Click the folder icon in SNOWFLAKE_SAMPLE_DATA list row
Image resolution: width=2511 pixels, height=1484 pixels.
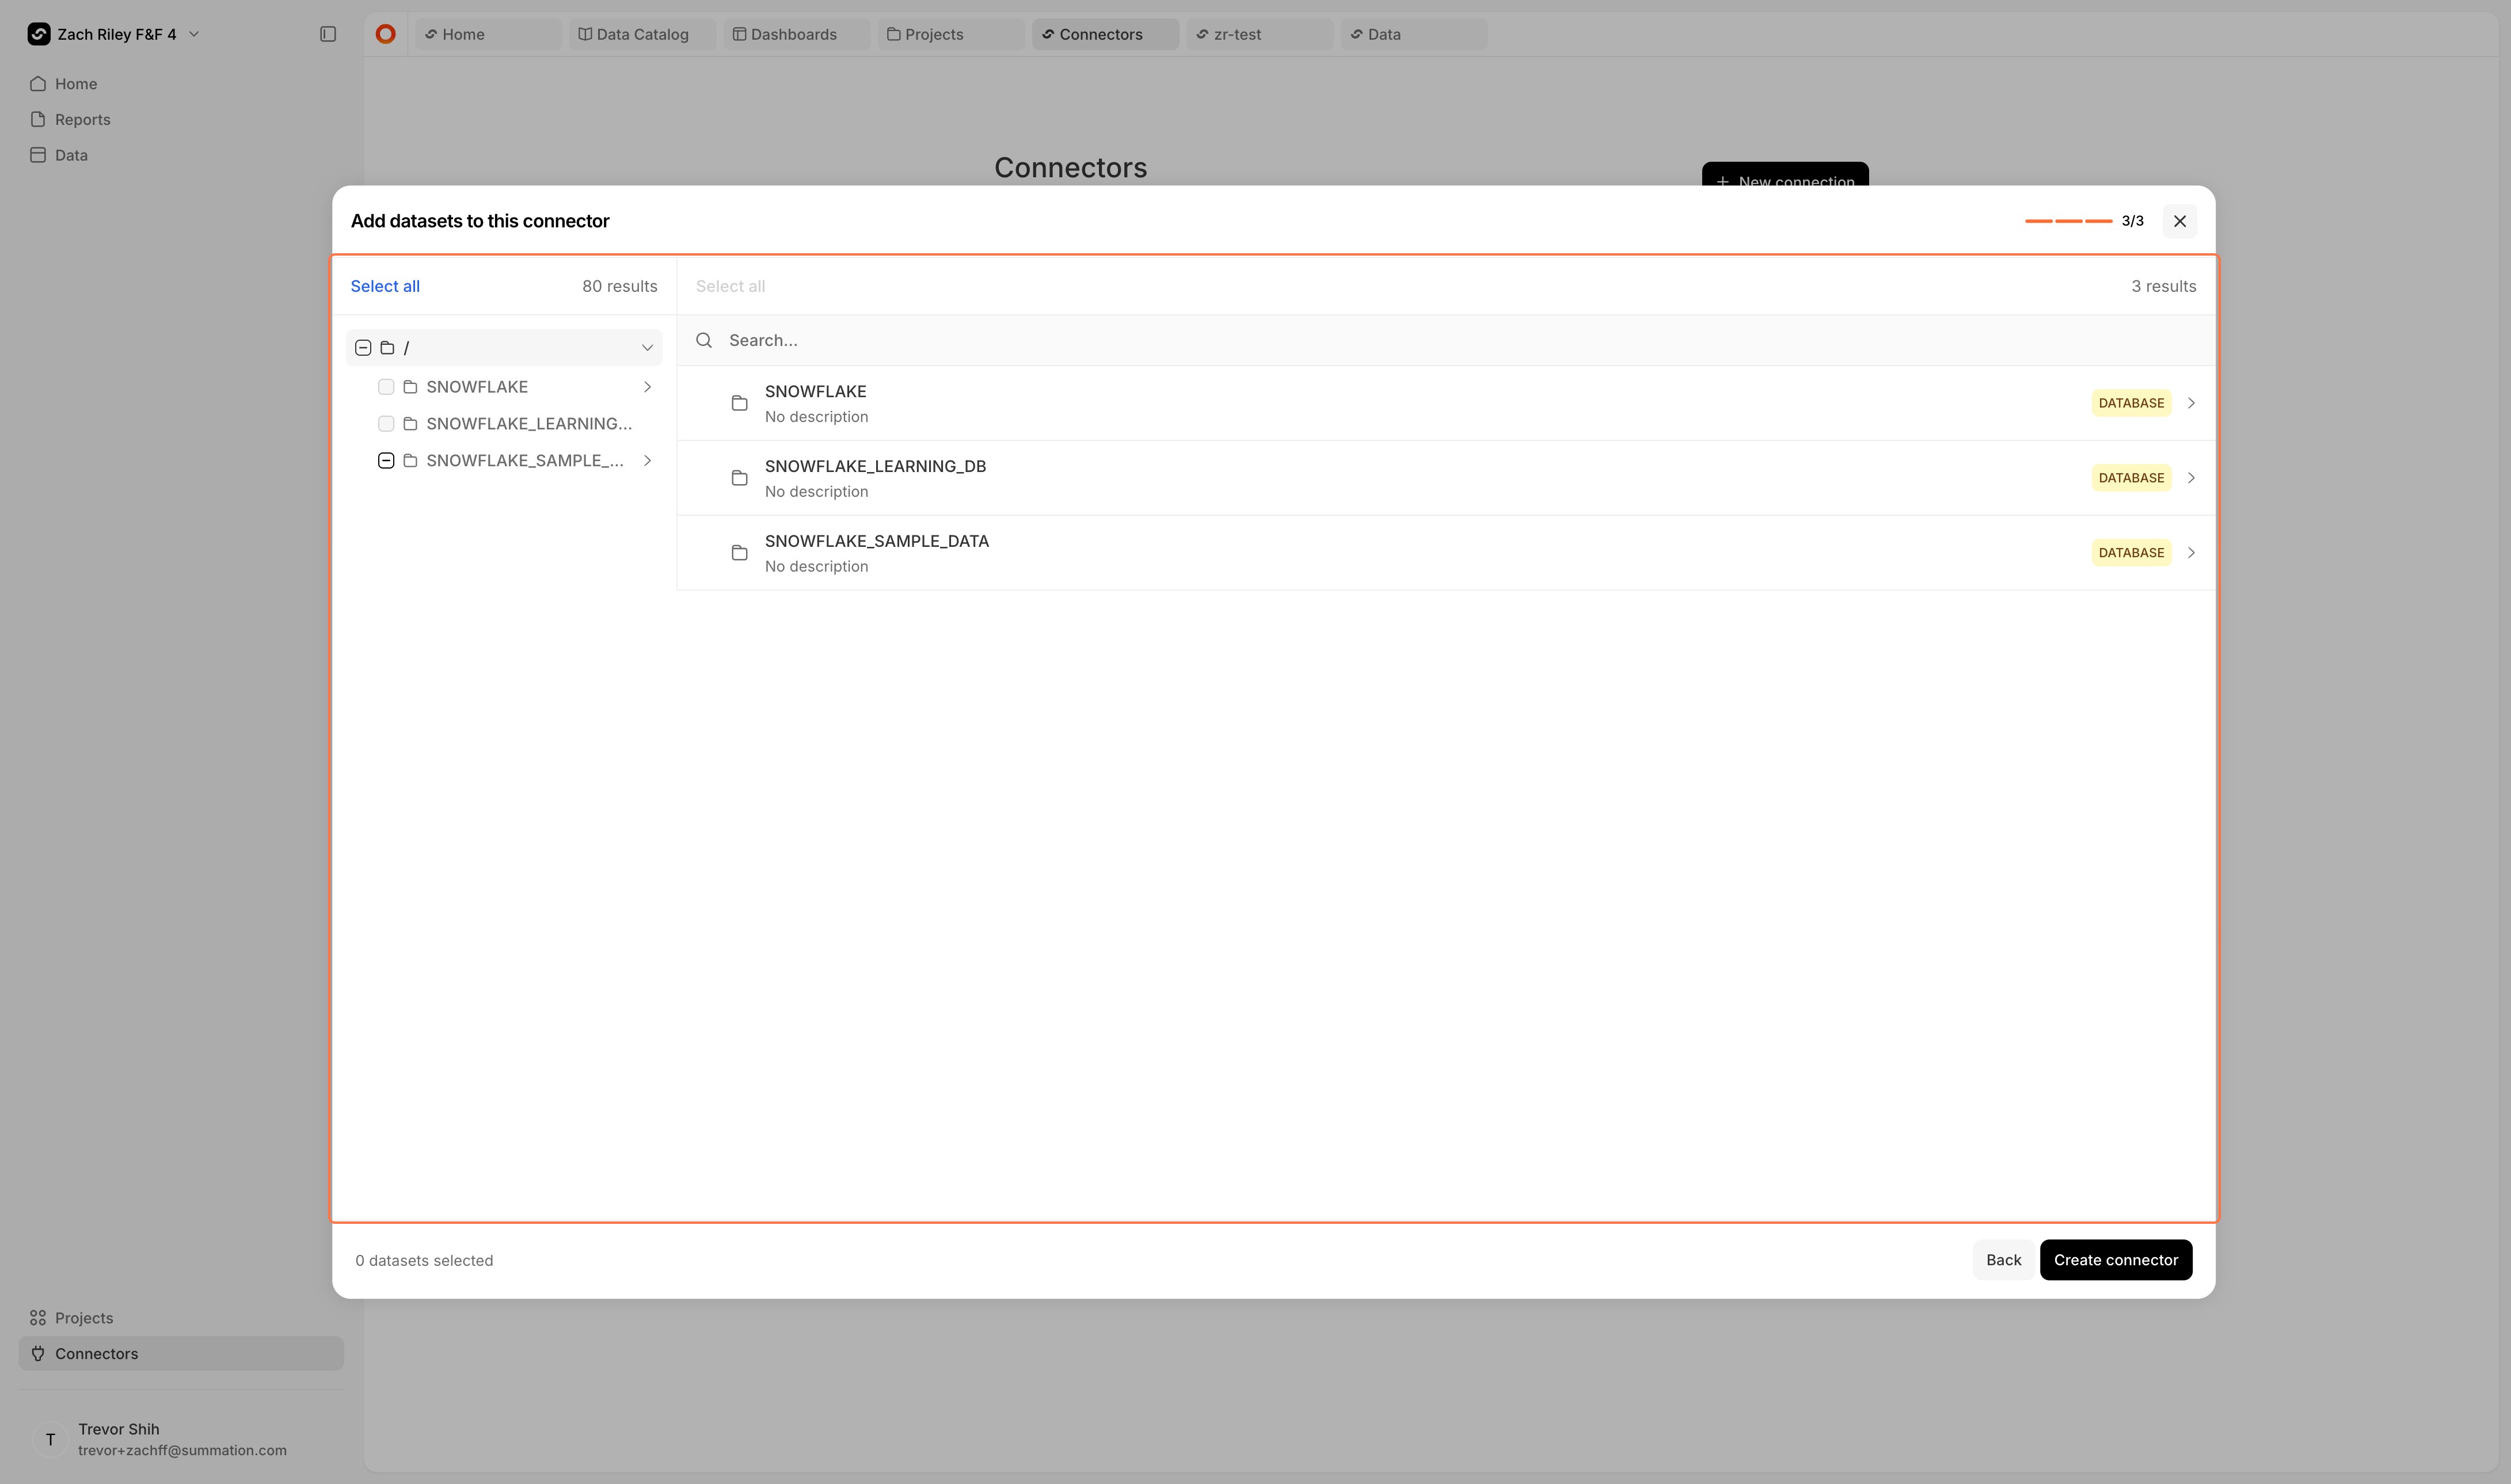[x=740, y=553]
